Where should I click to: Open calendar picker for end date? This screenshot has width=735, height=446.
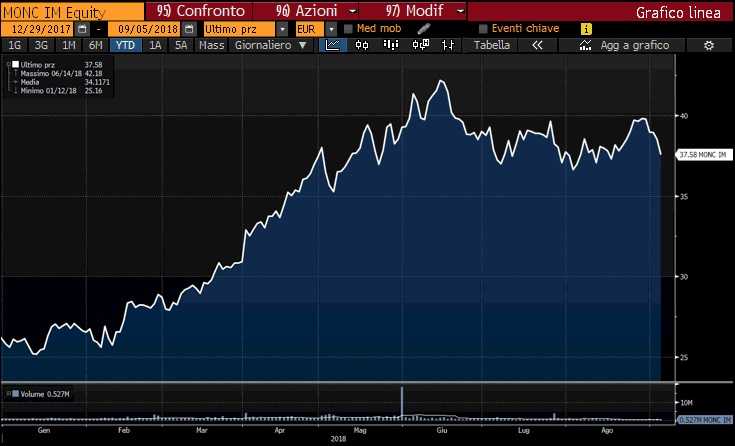point(189,29)
